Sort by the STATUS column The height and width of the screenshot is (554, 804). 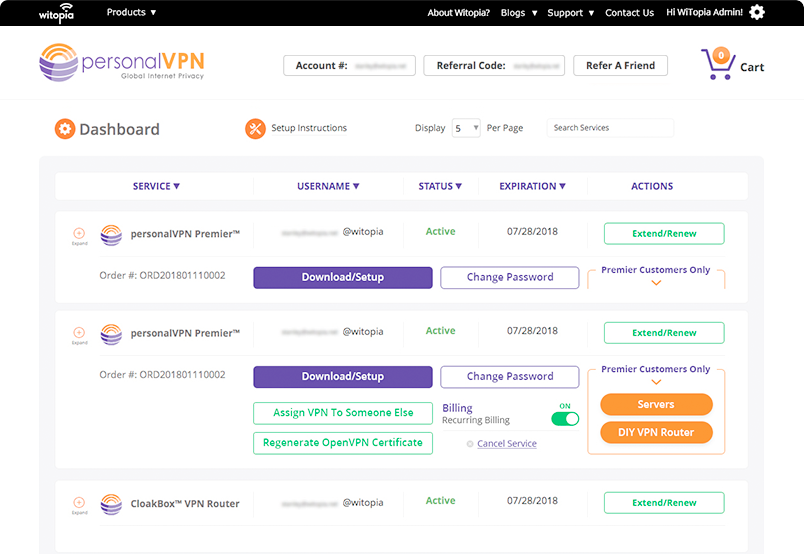pyautogui.click(x=440, y=186)
